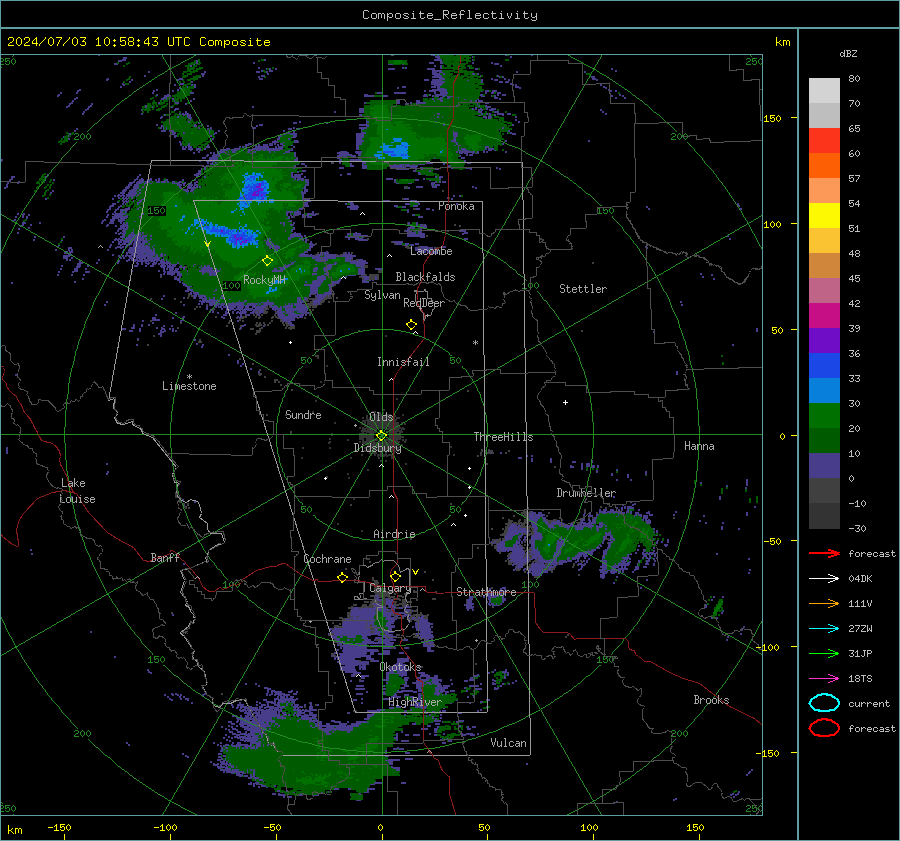Click the Innisfail city label

tap(403, 362)
